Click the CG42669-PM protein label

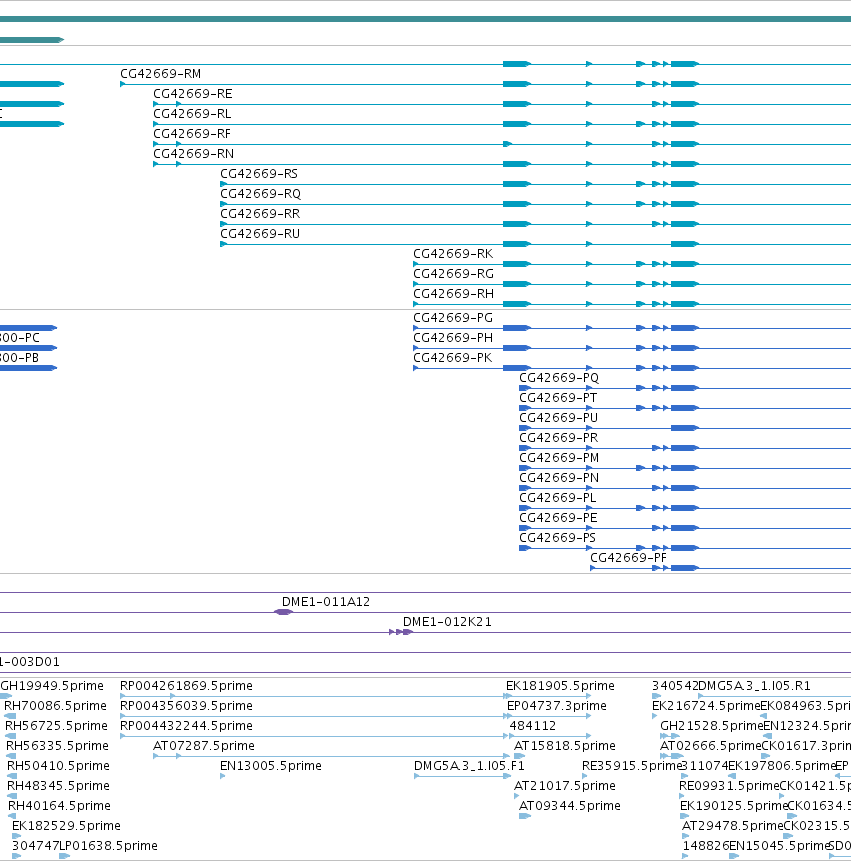coord(559,458)
